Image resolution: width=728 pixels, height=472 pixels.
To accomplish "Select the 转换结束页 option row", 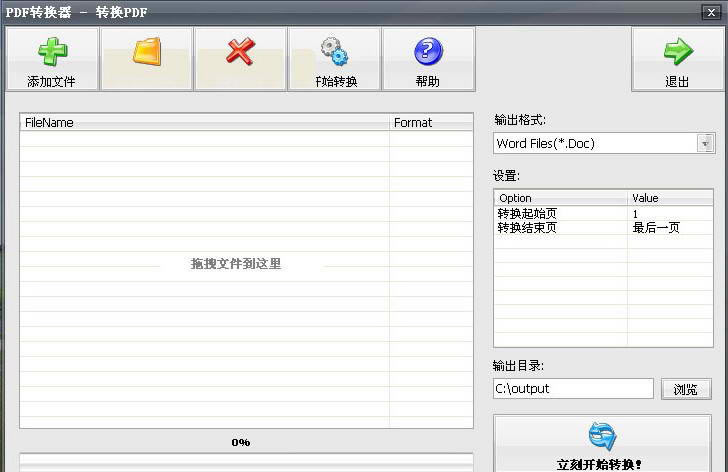I will (x=603, y=227).
